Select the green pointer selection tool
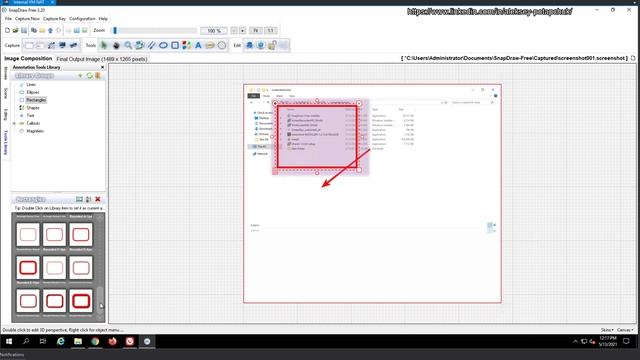 click(x=104, y=45)
